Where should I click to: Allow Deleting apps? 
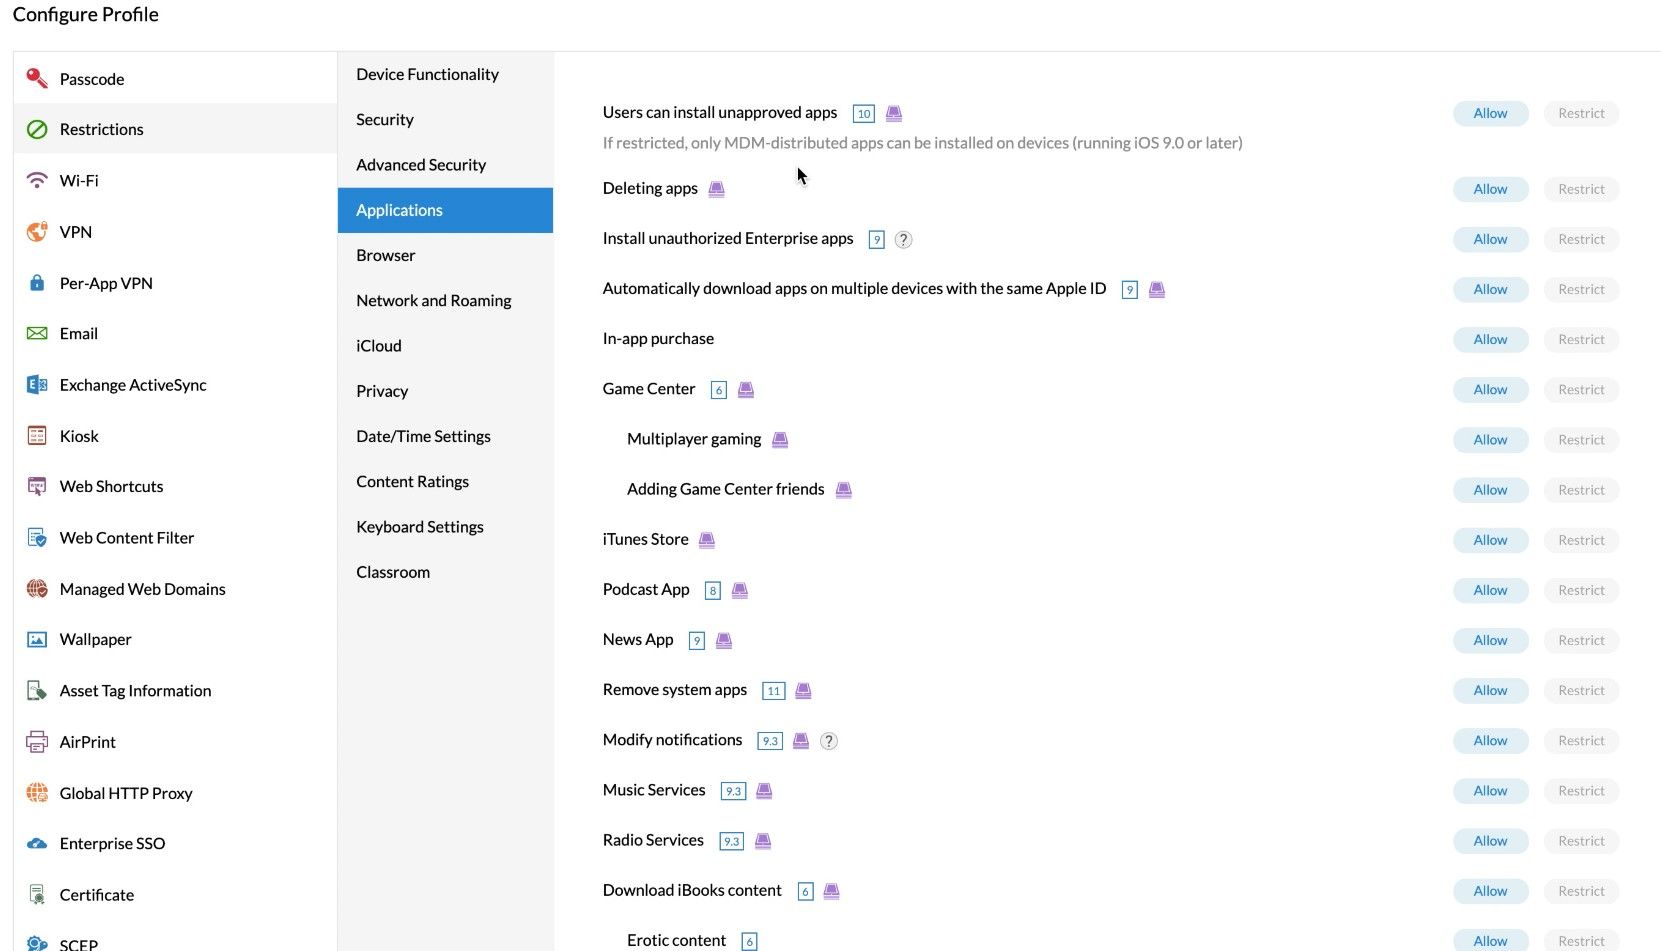pos(1490,189)
